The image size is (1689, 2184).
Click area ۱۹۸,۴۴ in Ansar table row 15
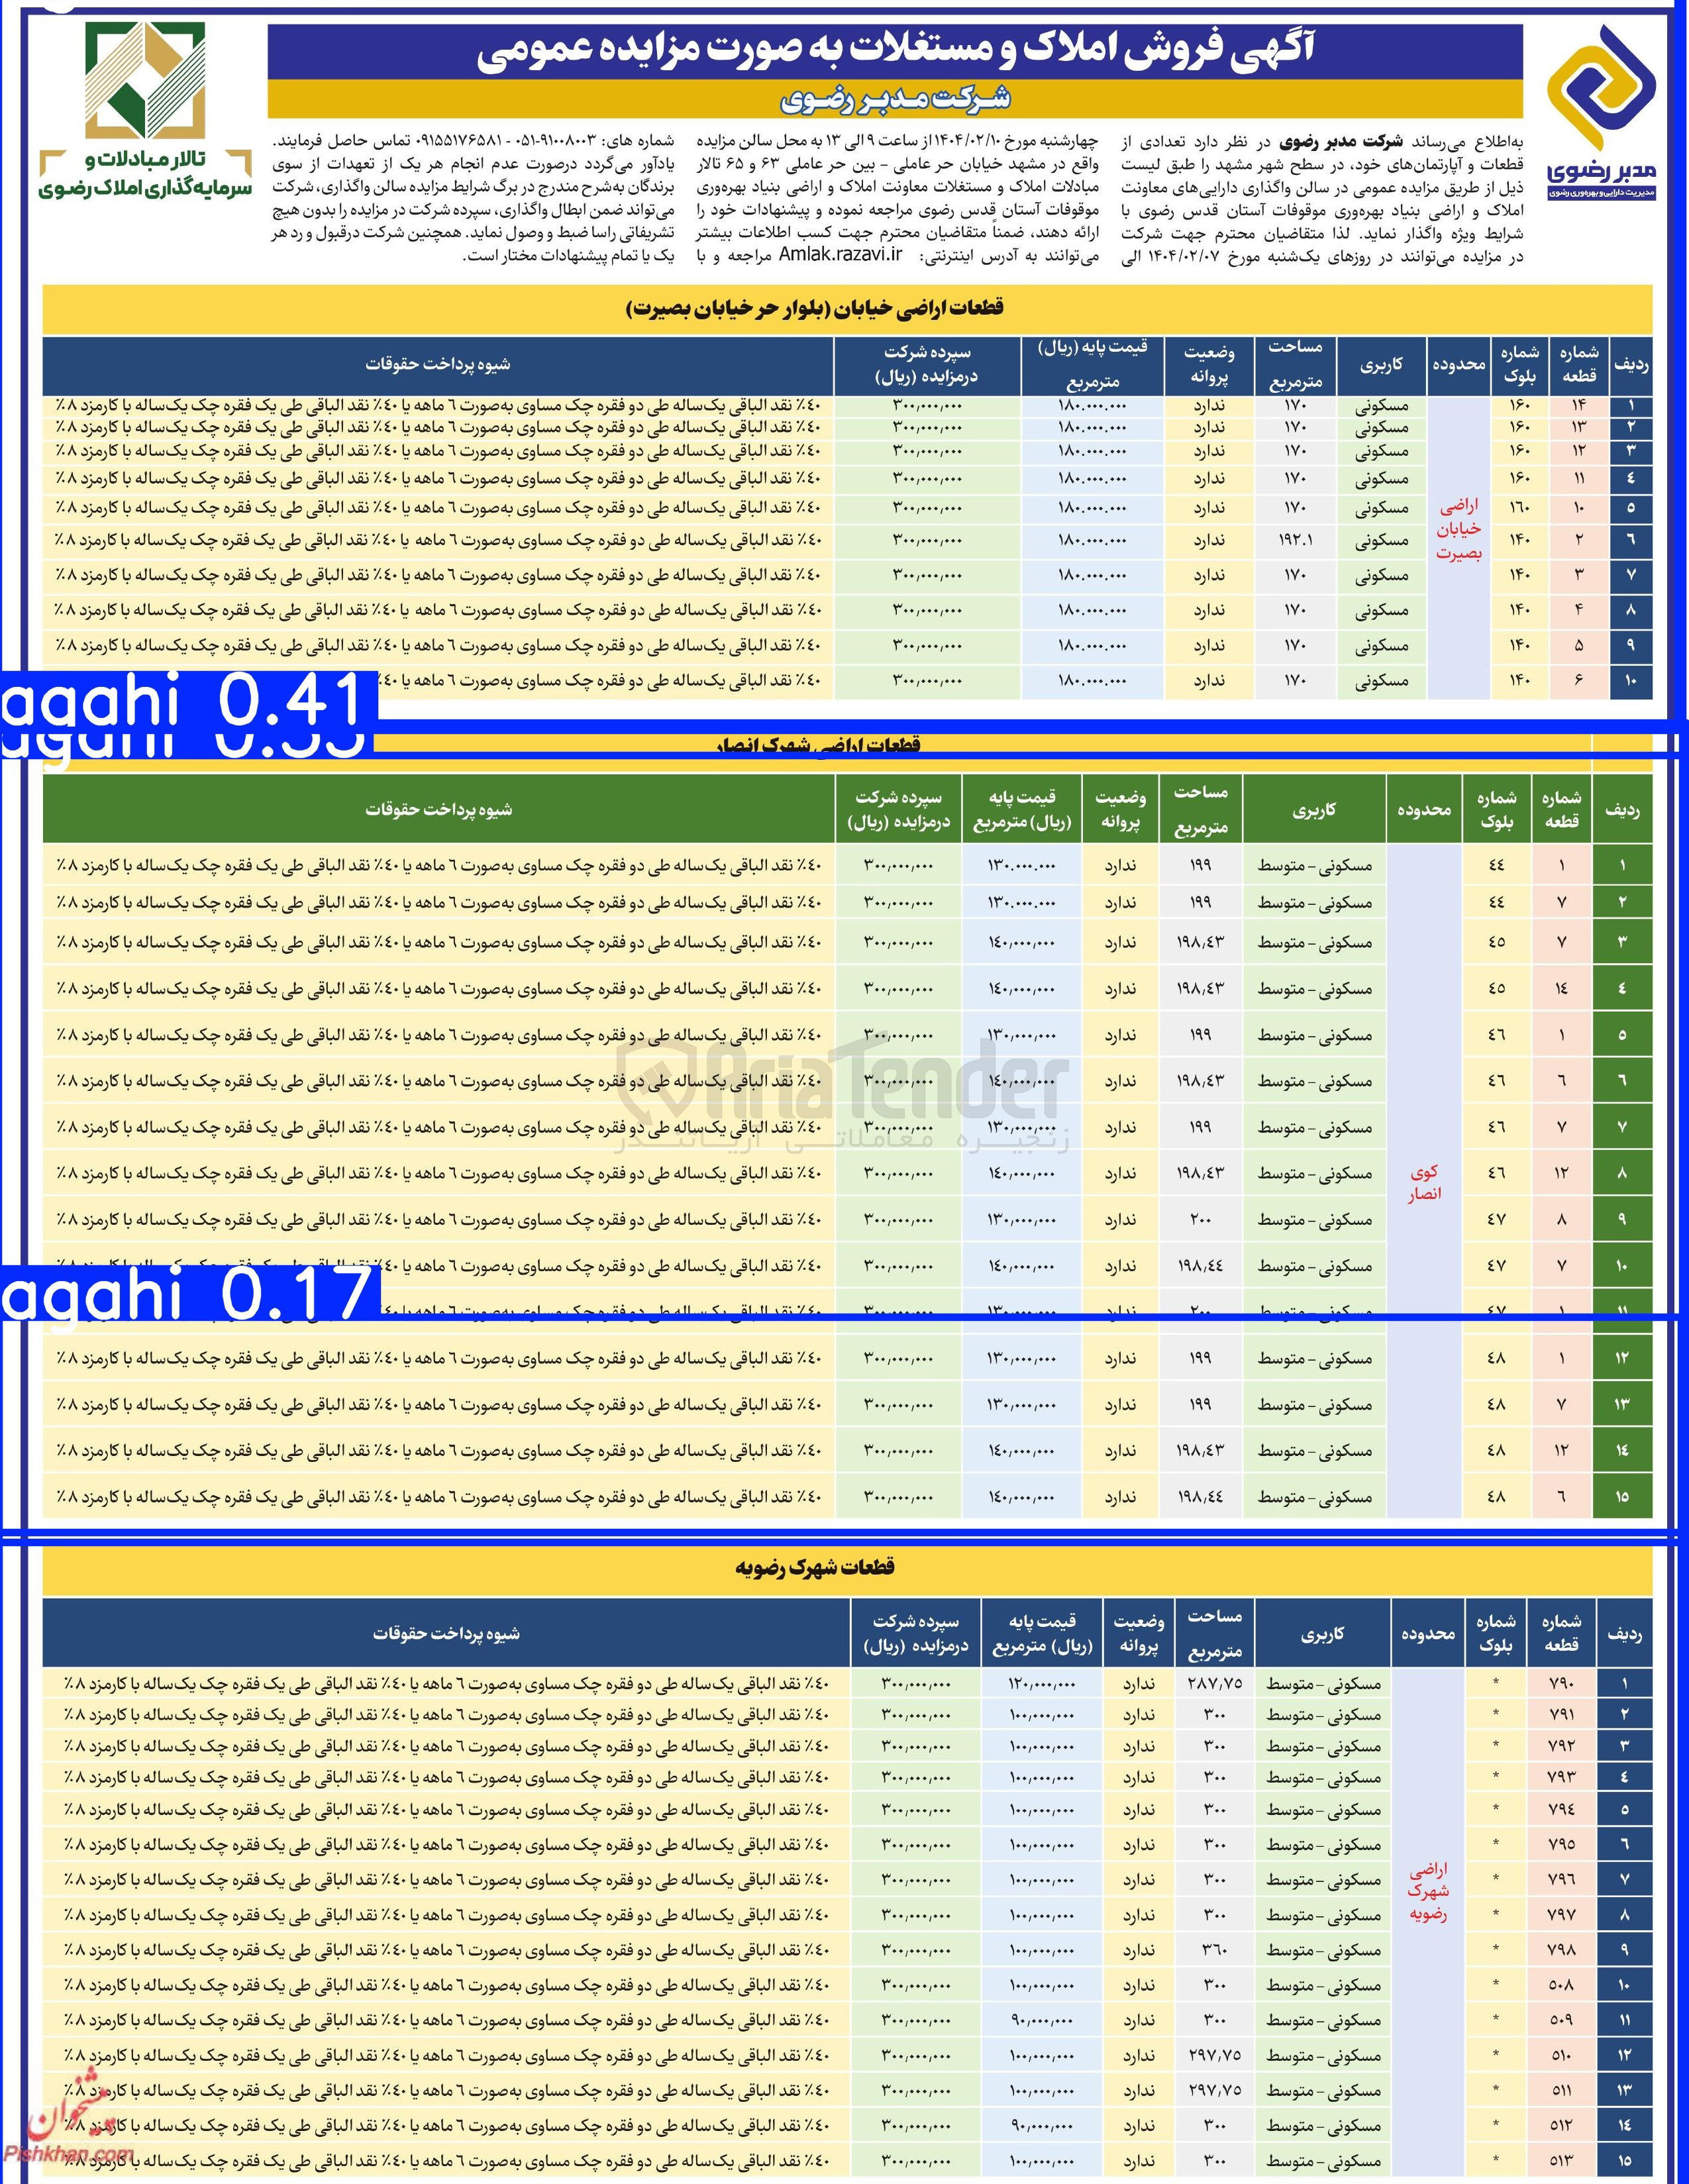point(1200,1497)
